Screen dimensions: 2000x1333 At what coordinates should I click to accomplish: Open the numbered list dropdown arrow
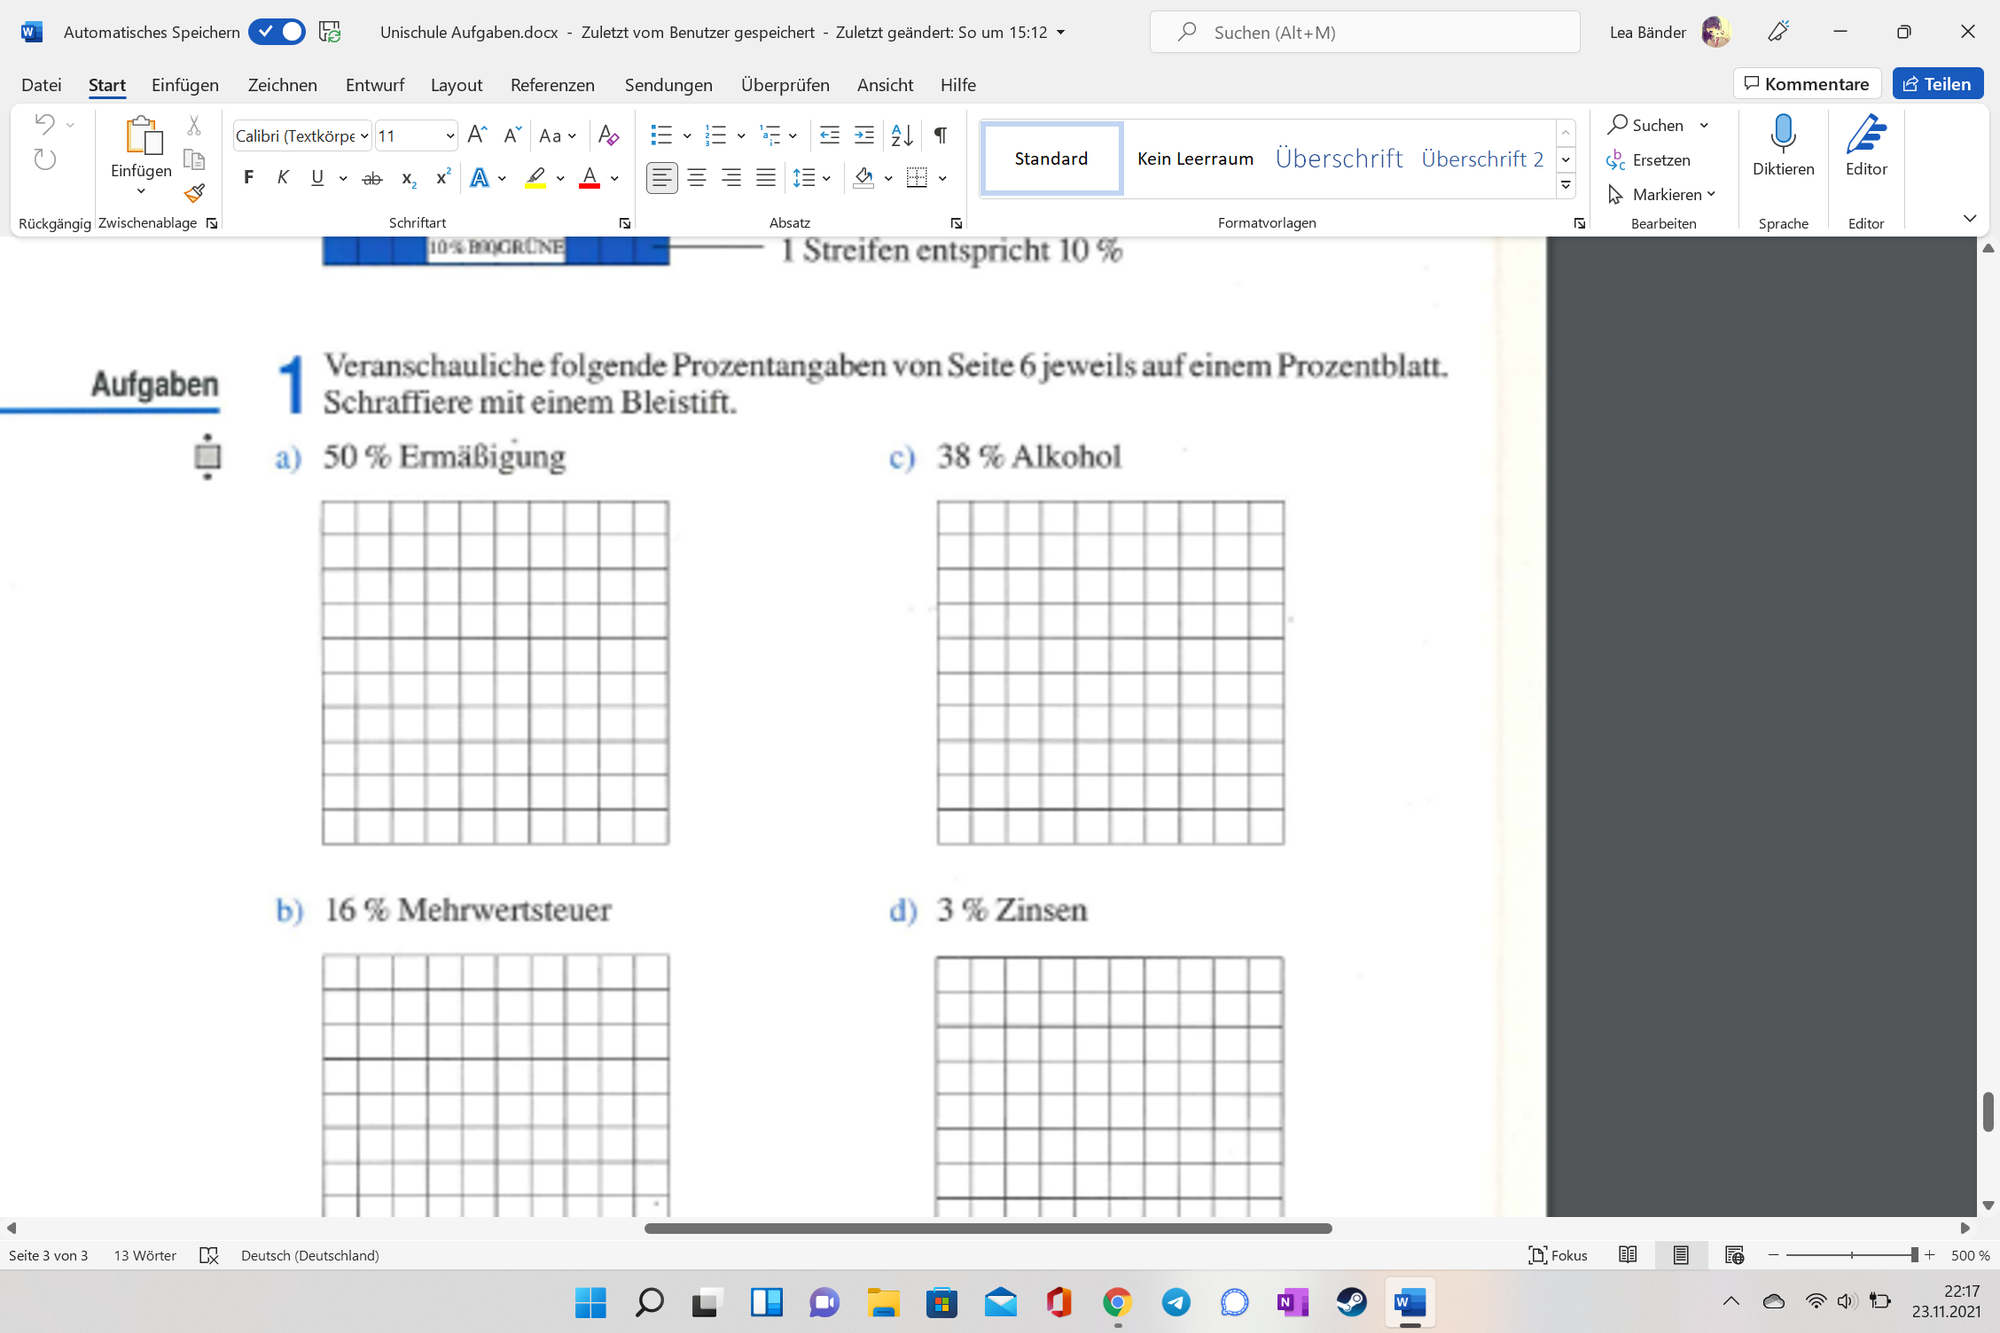tap(741, 136)
